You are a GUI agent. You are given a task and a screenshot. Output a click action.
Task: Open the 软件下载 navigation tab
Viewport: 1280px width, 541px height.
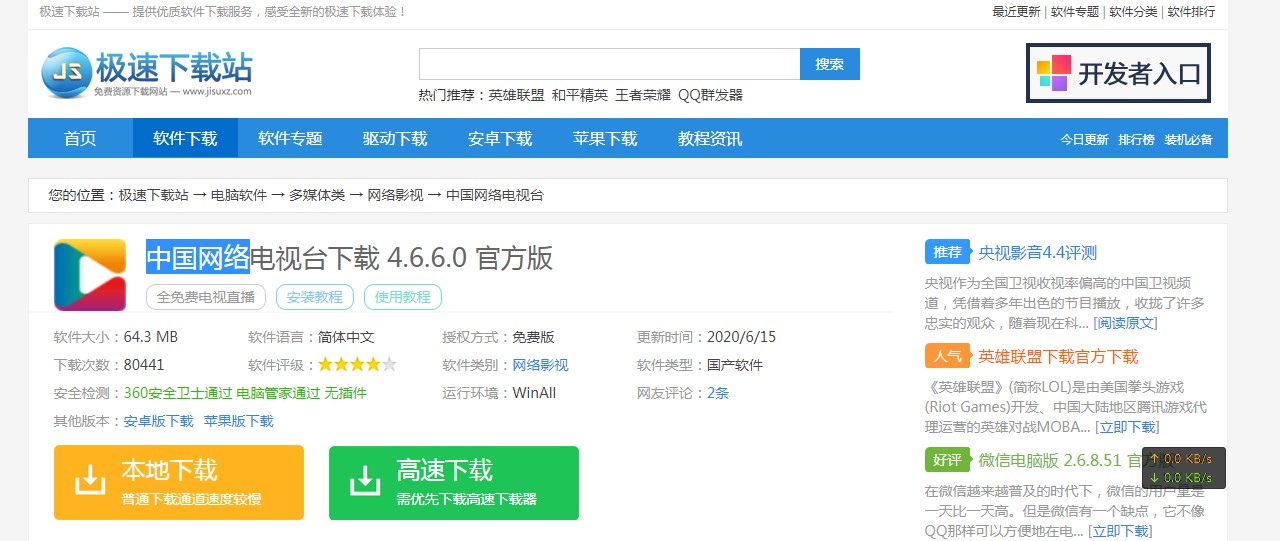pos(185,139)
